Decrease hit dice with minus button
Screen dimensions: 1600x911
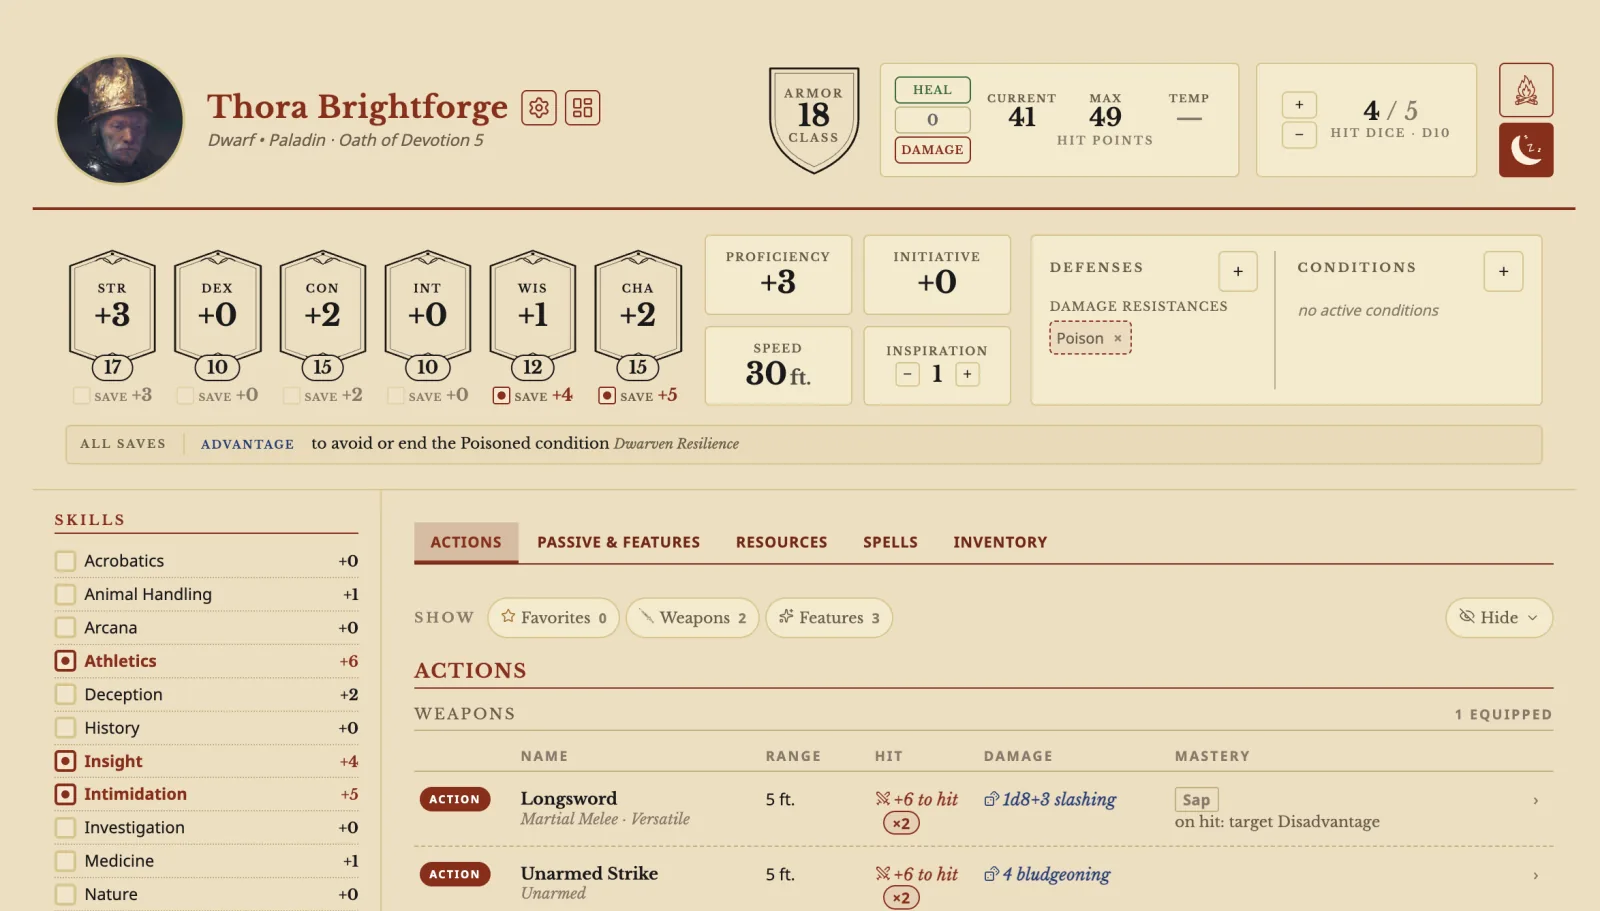tap(1299, 134)
